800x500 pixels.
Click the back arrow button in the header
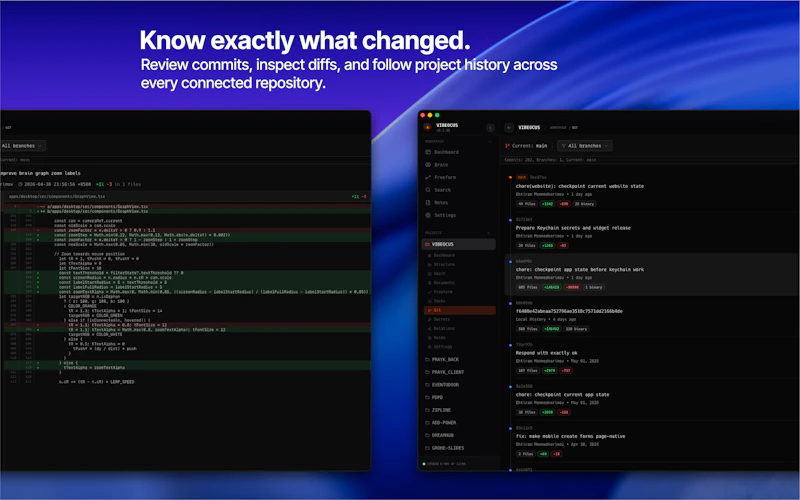(x=509, y=128)
